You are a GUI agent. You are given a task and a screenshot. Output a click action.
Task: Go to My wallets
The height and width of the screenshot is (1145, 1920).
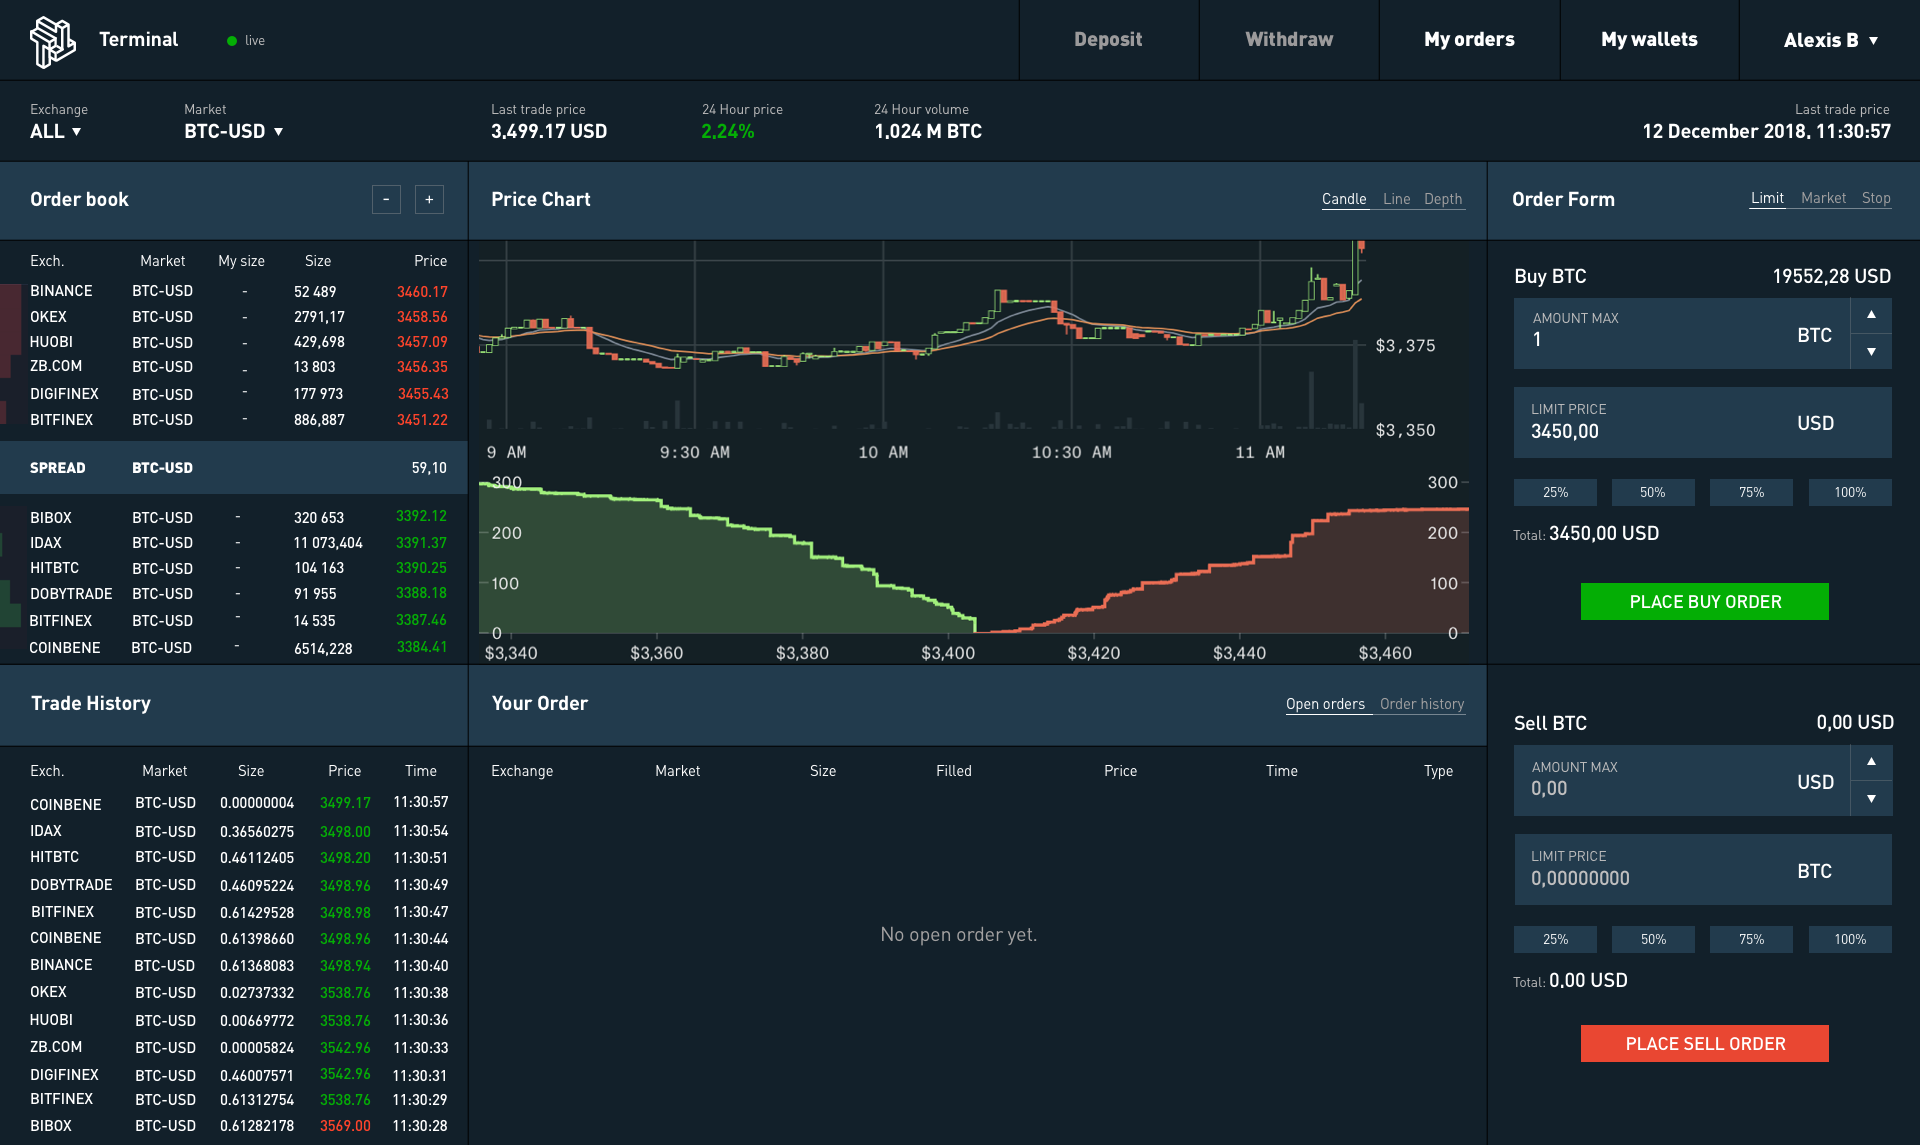(1649, 40)
